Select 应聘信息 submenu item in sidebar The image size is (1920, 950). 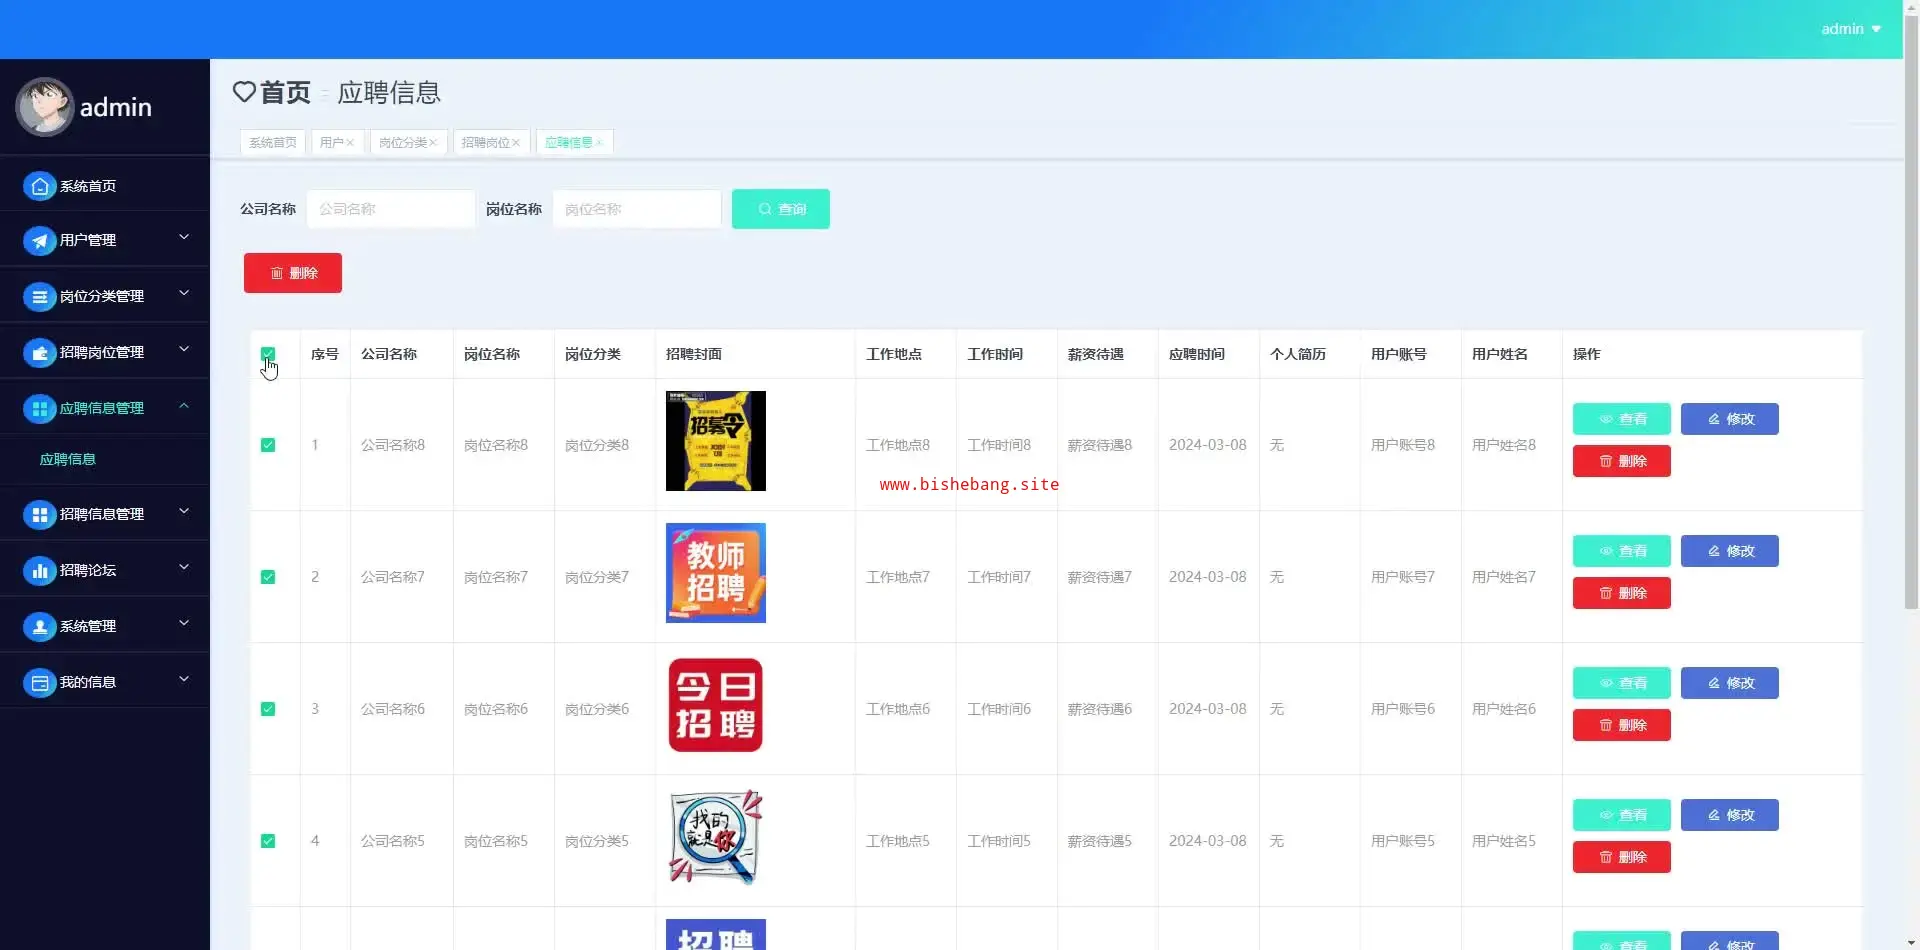coord(68,460)
